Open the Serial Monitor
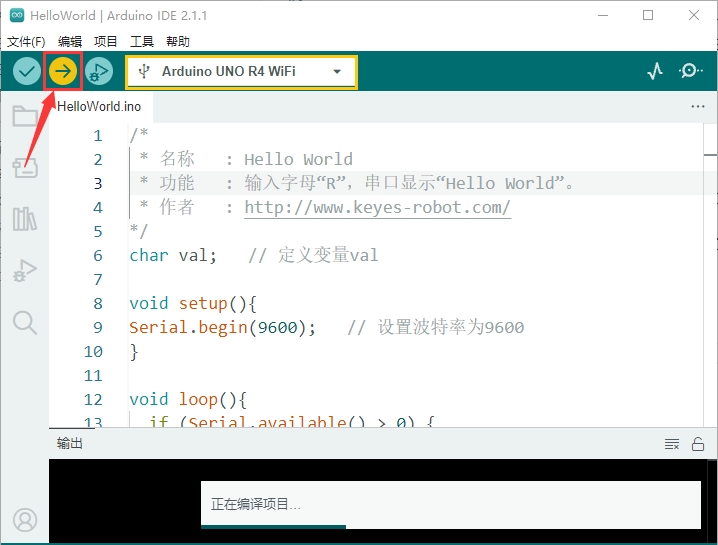 pos(690,71)
